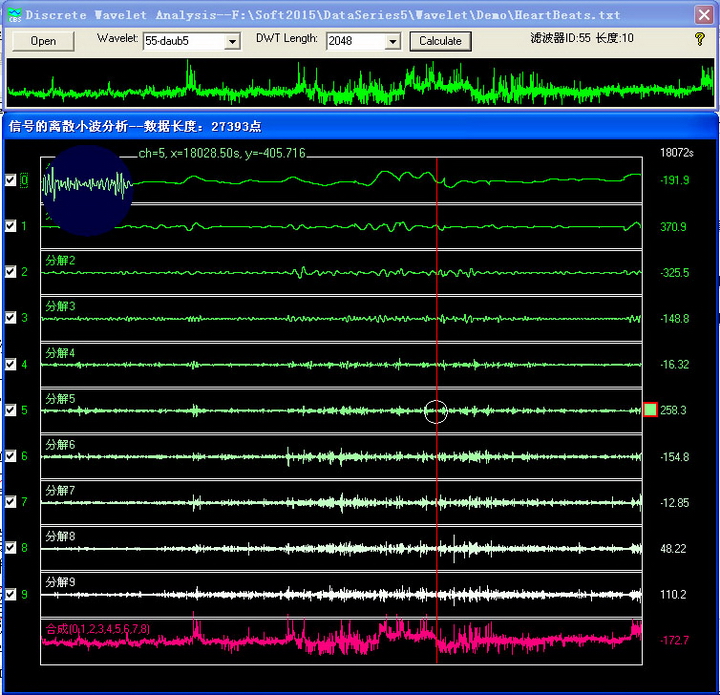Select the 分解2 waveform plot

tap(340, 273)
